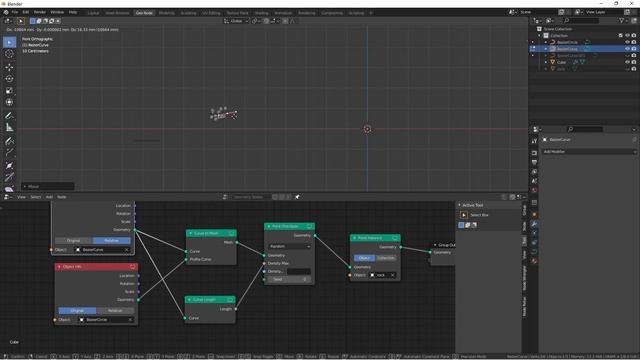Click the 3D cursor at world origin
The height and width of the screenshot is (360, 640).
(367, 129)
